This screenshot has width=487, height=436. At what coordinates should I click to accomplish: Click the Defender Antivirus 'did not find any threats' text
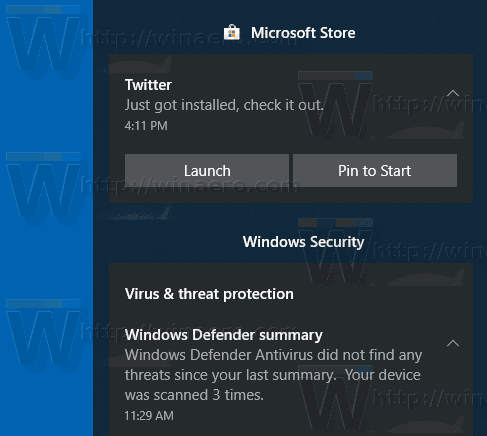click(273, 365)
